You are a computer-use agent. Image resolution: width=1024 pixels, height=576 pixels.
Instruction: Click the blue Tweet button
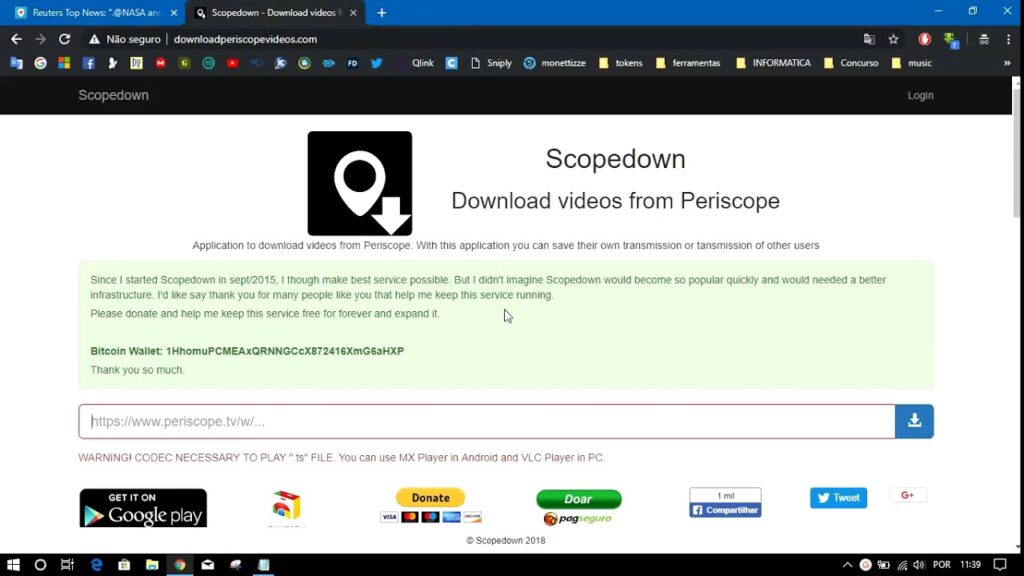[x=839, y=498]
